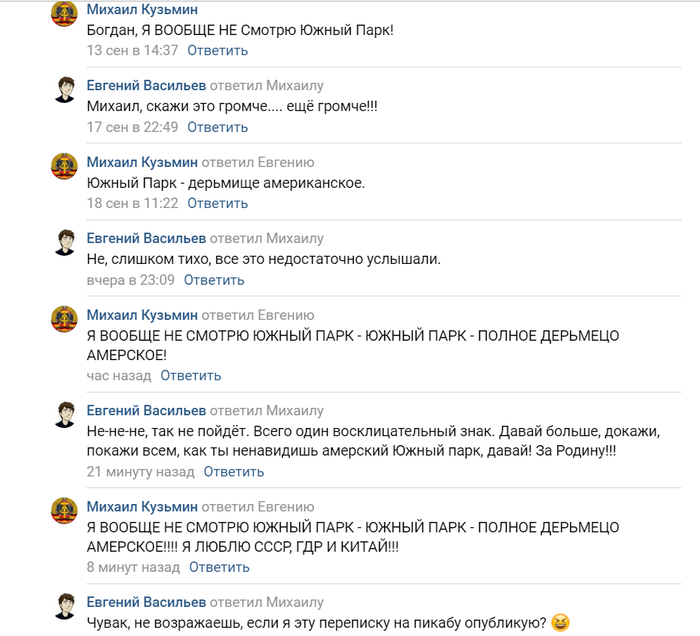
Task: Click Евгений's avatar beside "скажи это громче" comment
Action: point(65,89)
